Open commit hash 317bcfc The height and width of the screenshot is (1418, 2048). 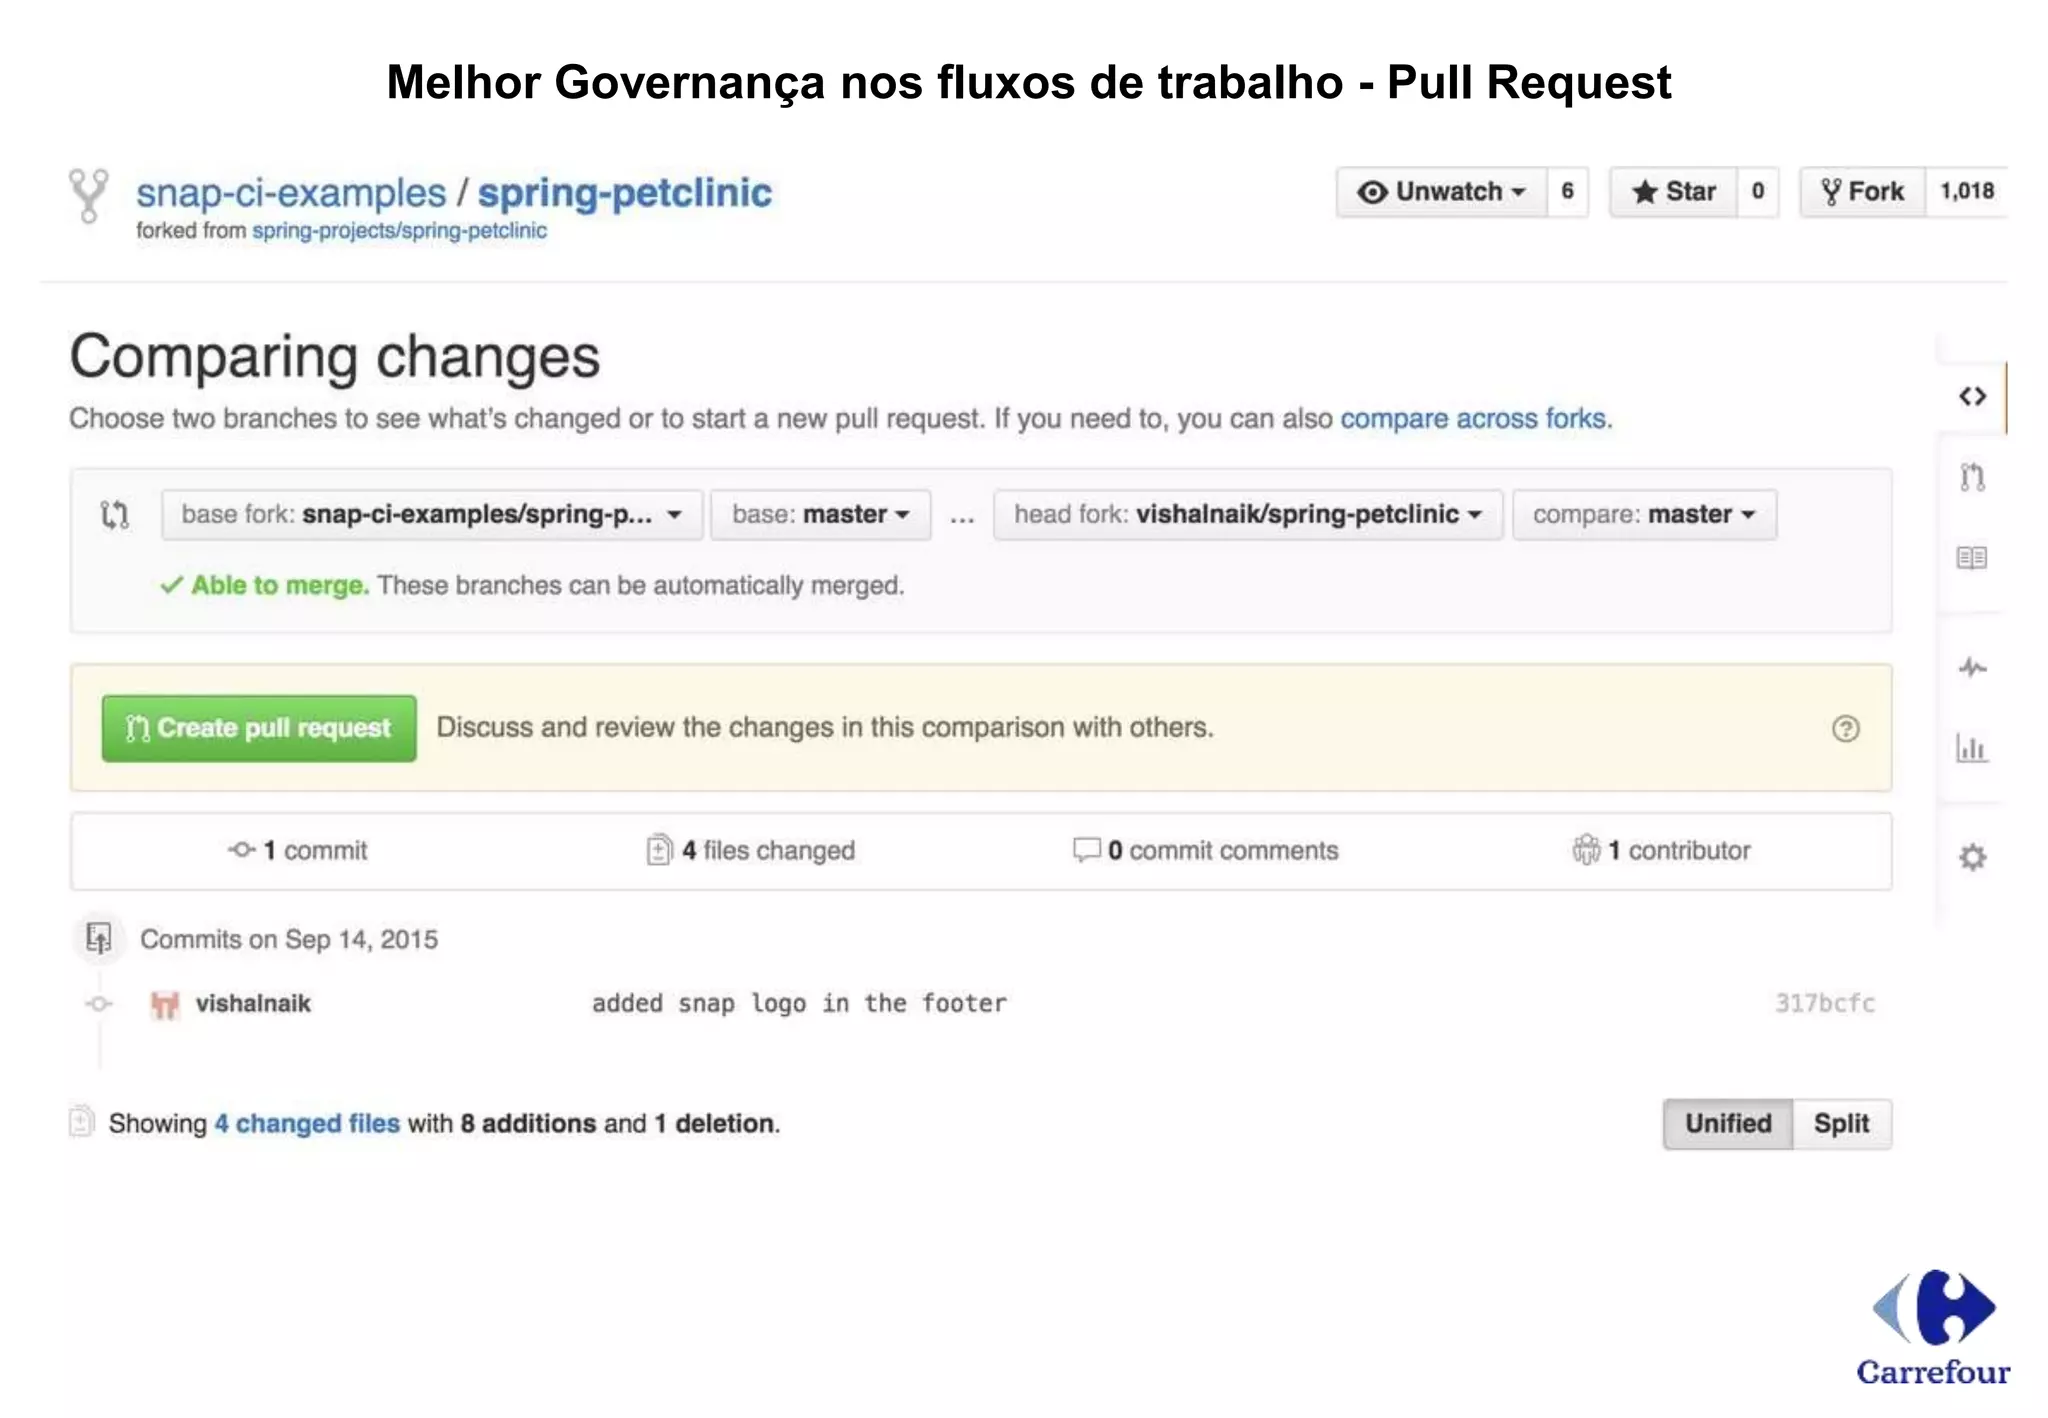1825,1004
